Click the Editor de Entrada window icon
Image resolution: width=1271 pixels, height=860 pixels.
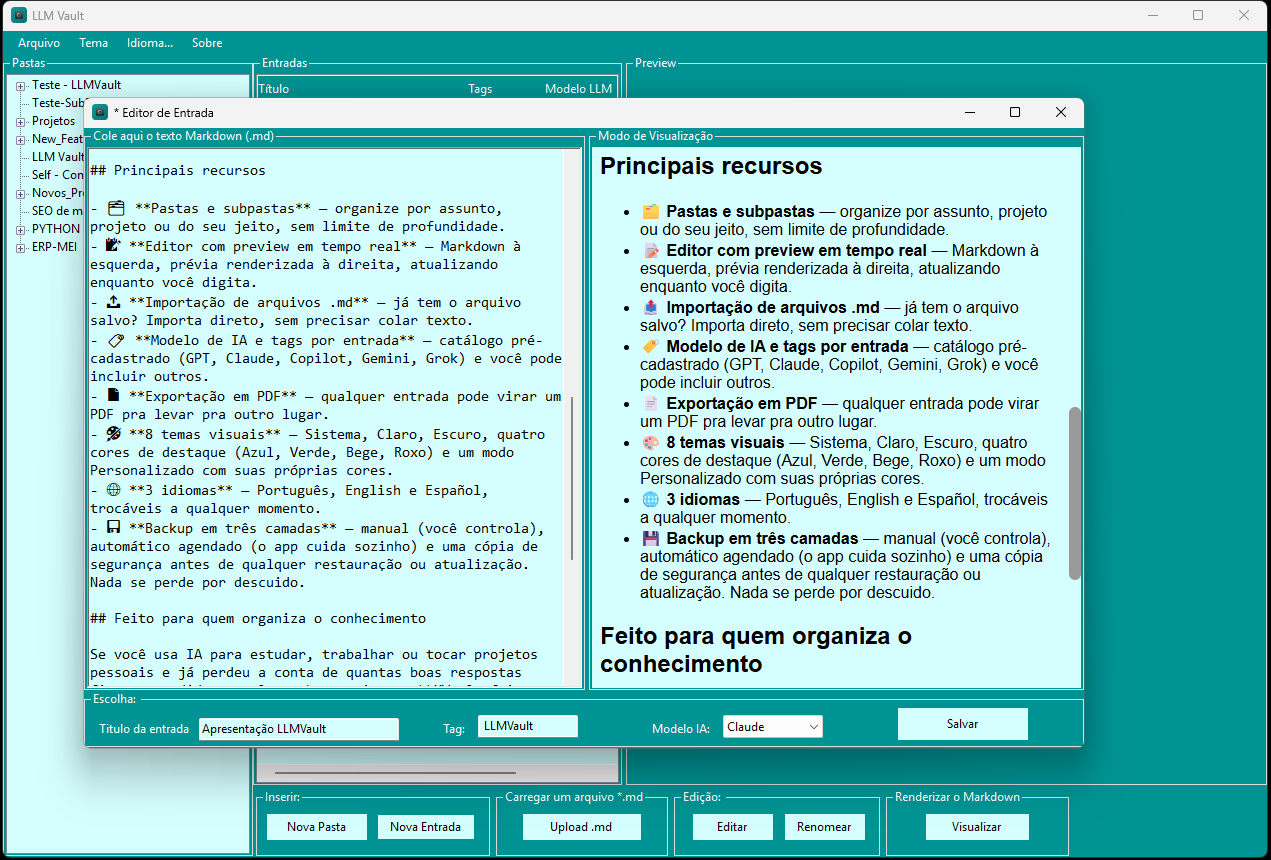click(x=100, y=112)
